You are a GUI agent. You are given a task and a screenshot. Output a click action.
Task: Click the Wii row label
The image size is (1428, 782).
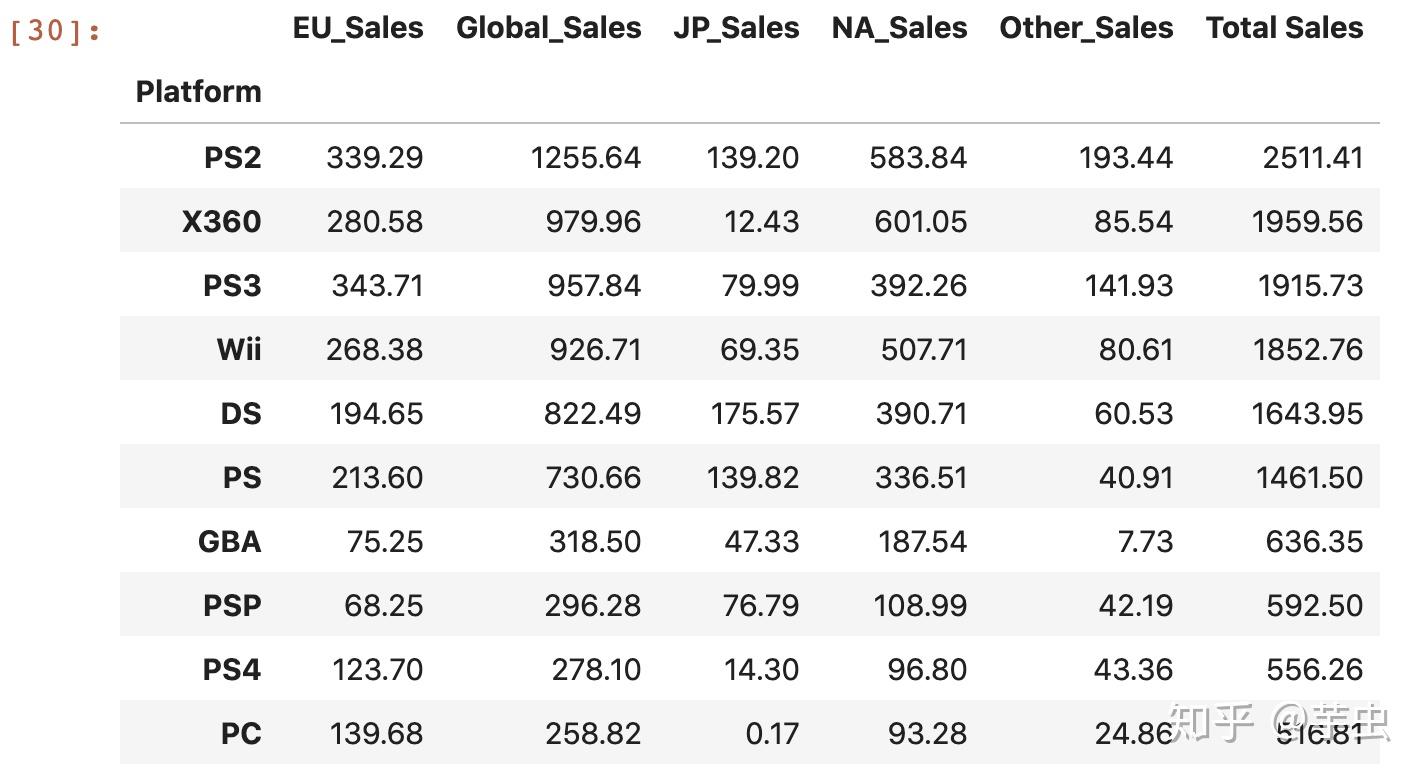tap(238, 350)
